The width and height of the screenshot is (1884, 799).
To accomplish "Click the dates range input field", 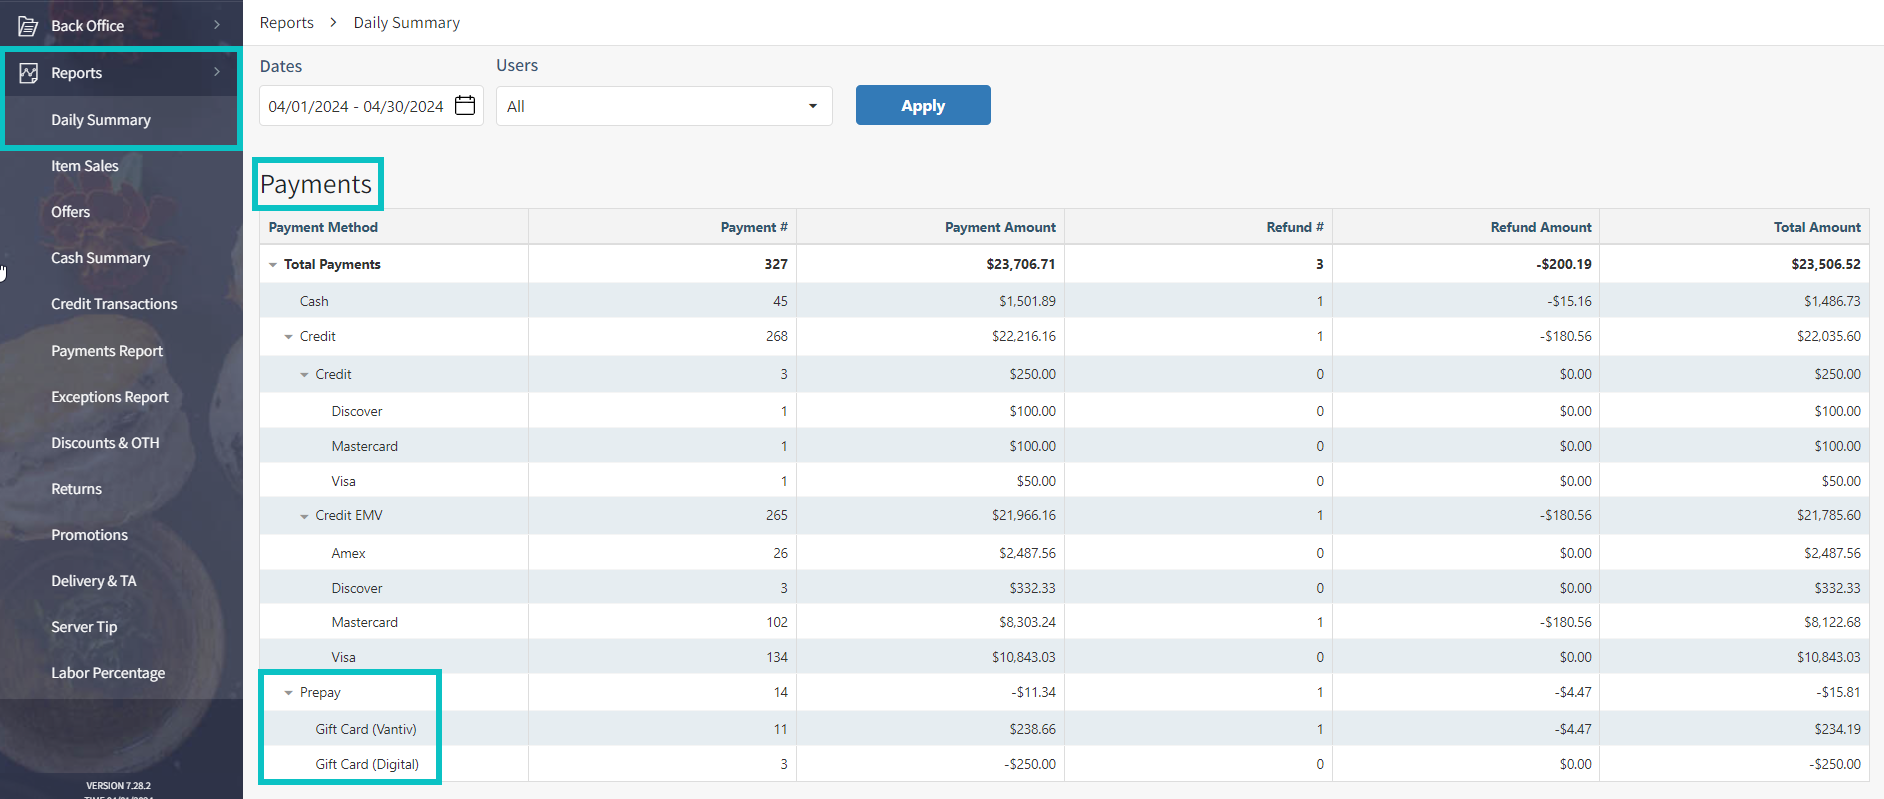I will [x=356, y=106].
